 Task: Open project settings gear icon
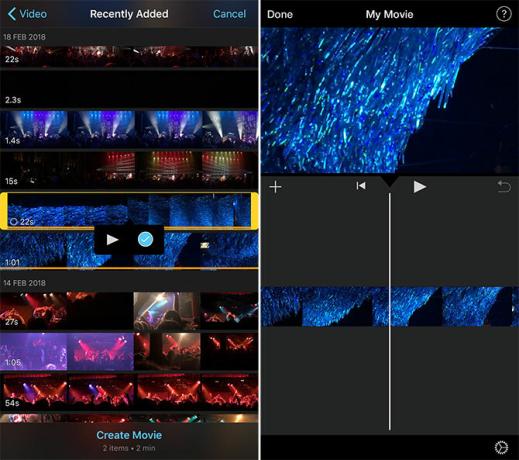point(501,447)
